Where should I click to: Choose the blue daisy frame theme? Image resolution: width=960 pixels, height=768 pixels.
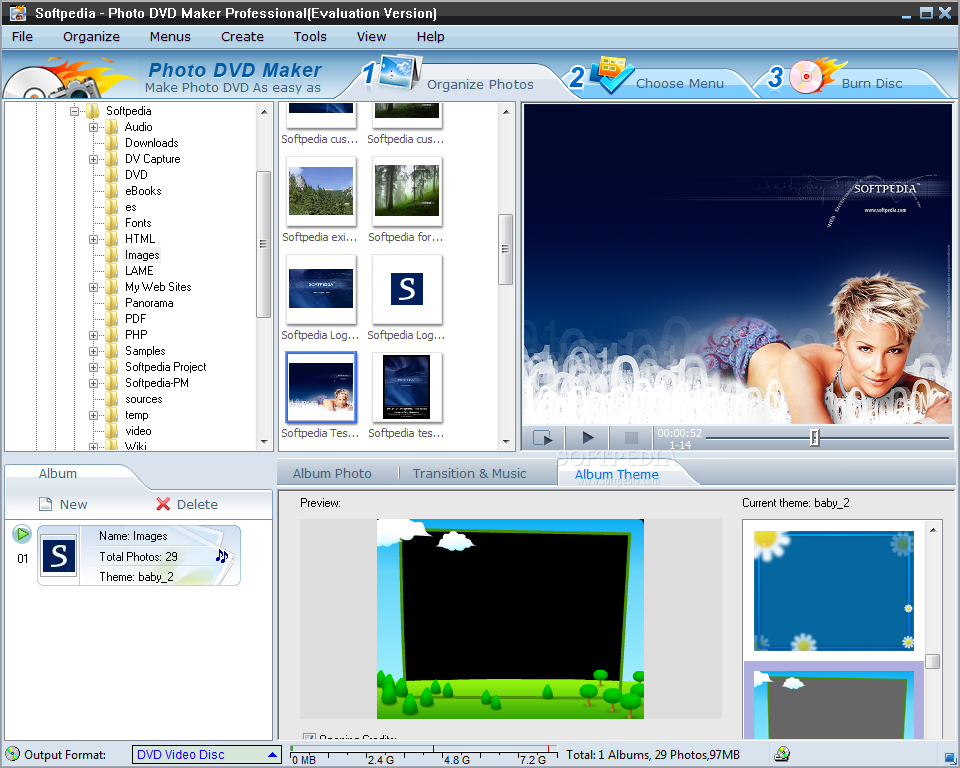[x=834, y=590]
